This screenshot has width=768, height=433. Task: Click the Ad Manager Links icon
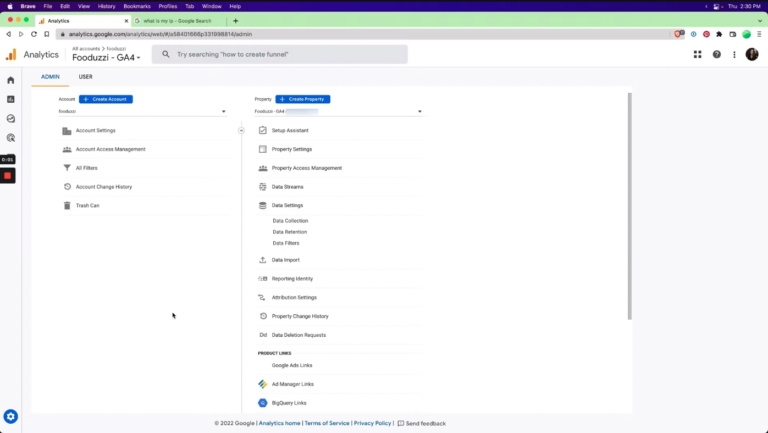263,384
